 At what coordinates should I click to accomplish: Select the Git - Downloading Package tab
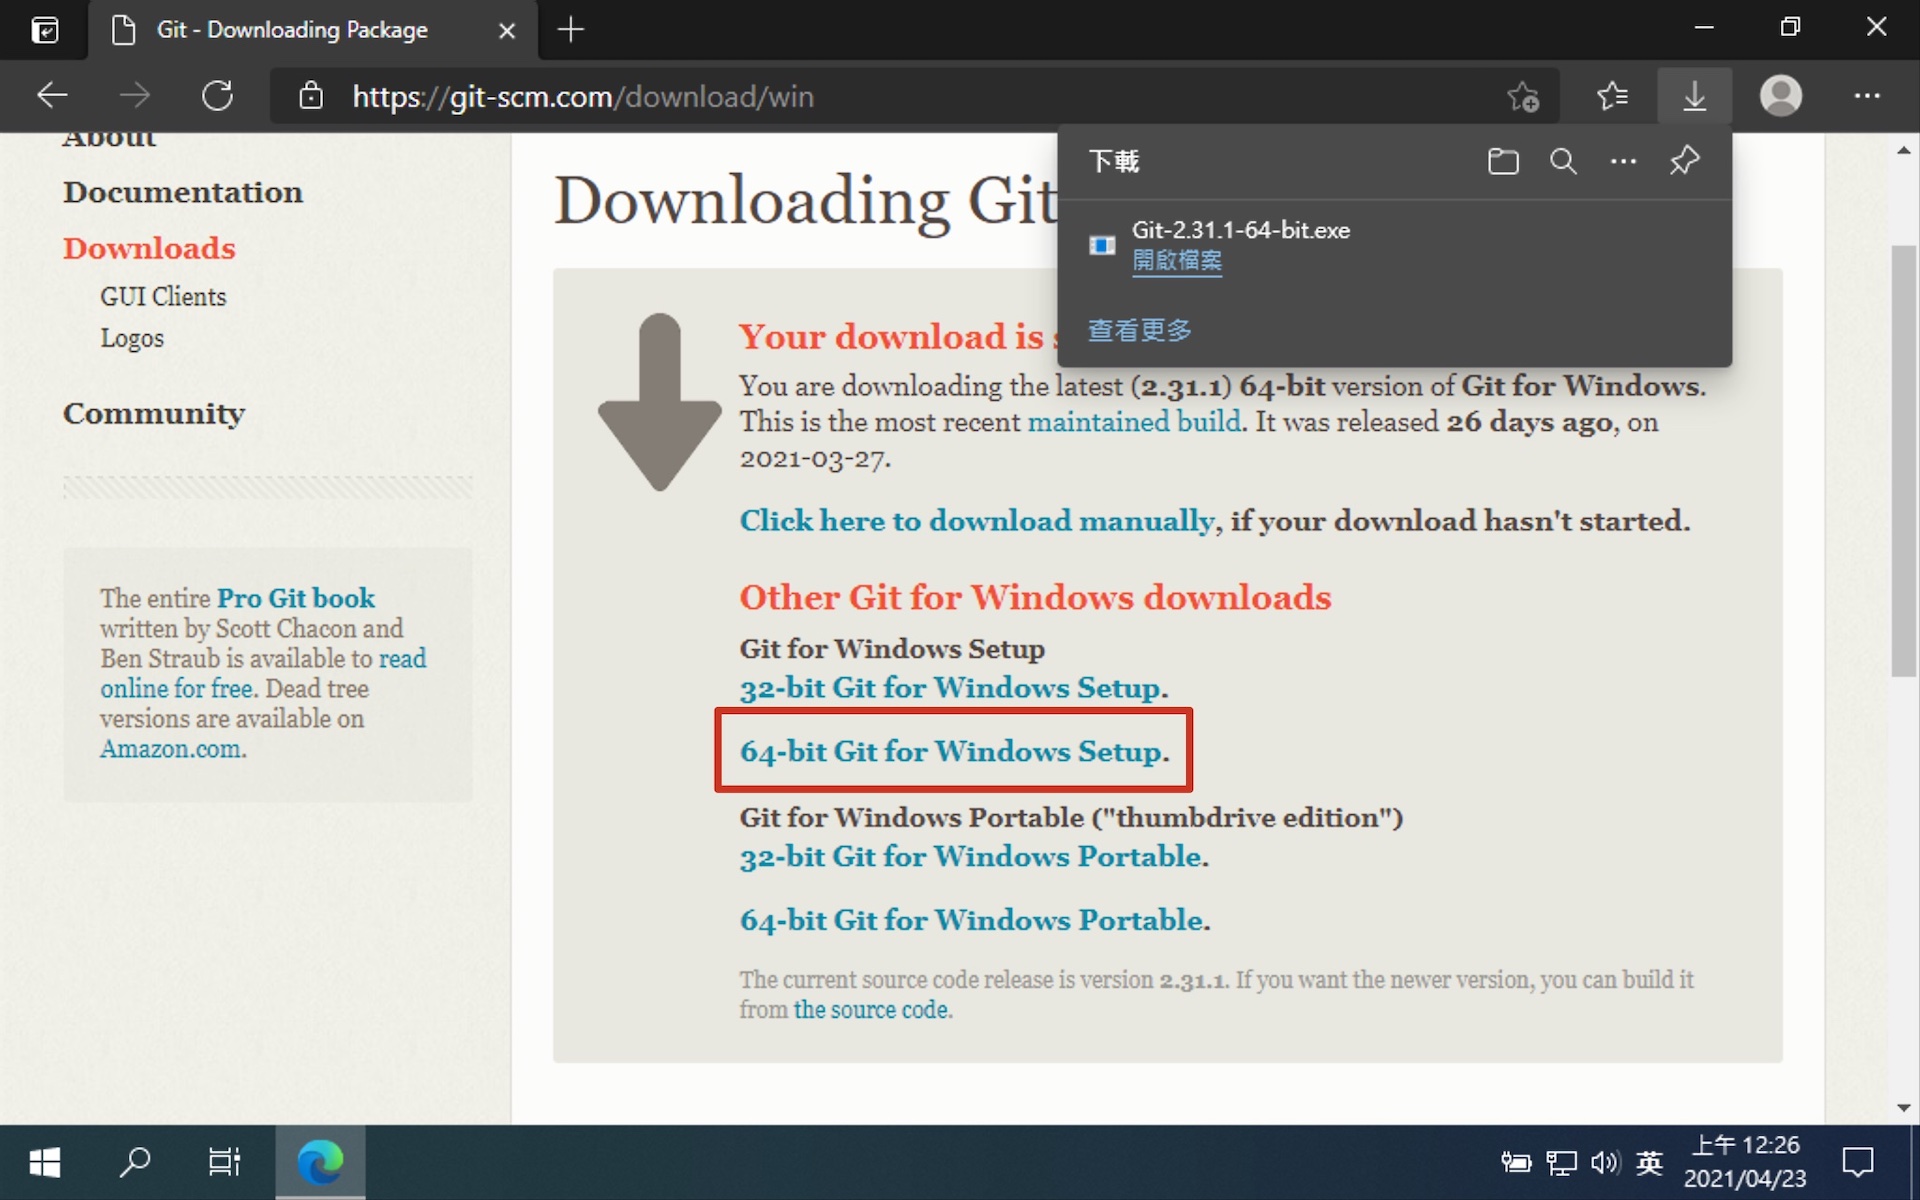(x=313, y=30)
